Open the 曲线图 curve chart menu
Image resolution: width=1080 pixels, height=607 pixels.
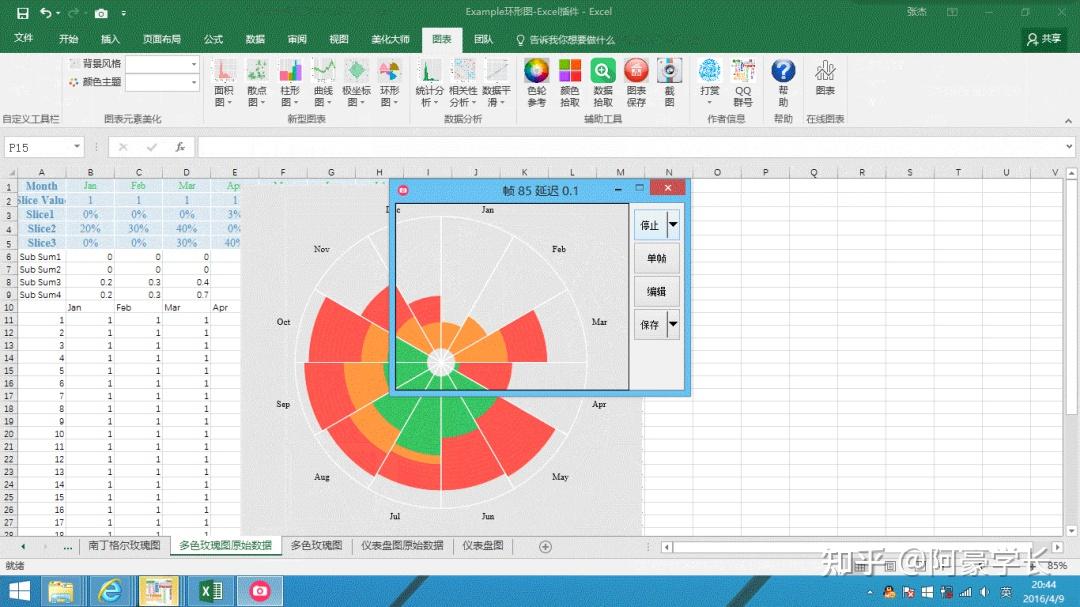(x=323, y=83)
